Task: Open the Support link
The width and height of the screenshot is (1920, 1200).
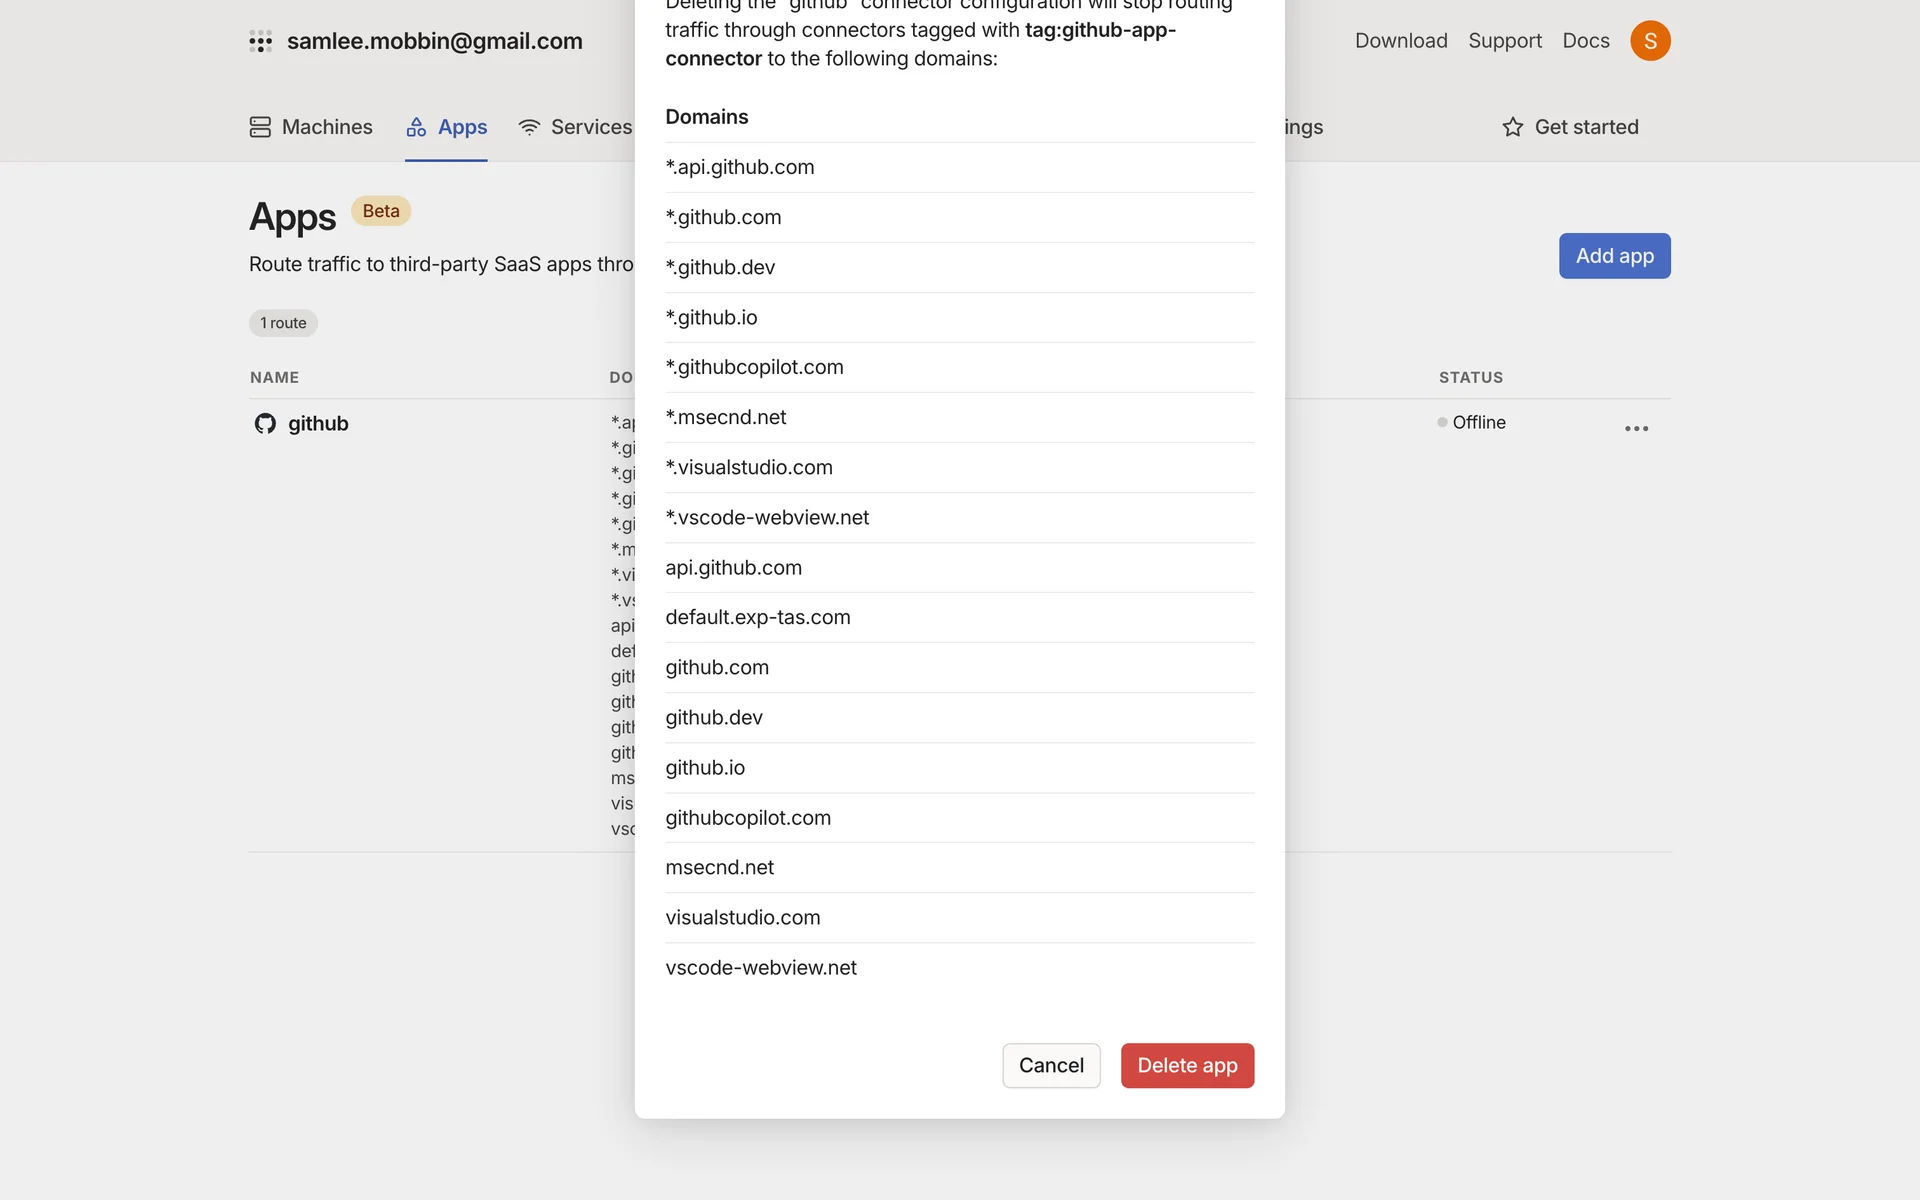Action: [x=1504, y=41]
